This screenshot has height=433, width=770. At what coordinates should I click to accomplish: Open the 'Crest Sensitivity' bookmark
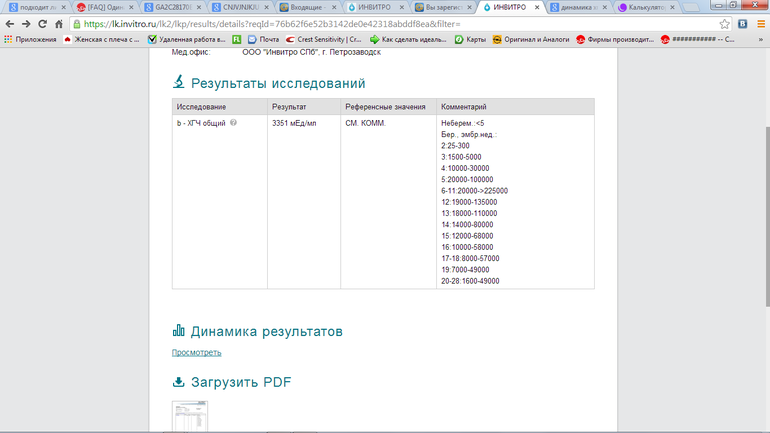(x=324, y=39)
